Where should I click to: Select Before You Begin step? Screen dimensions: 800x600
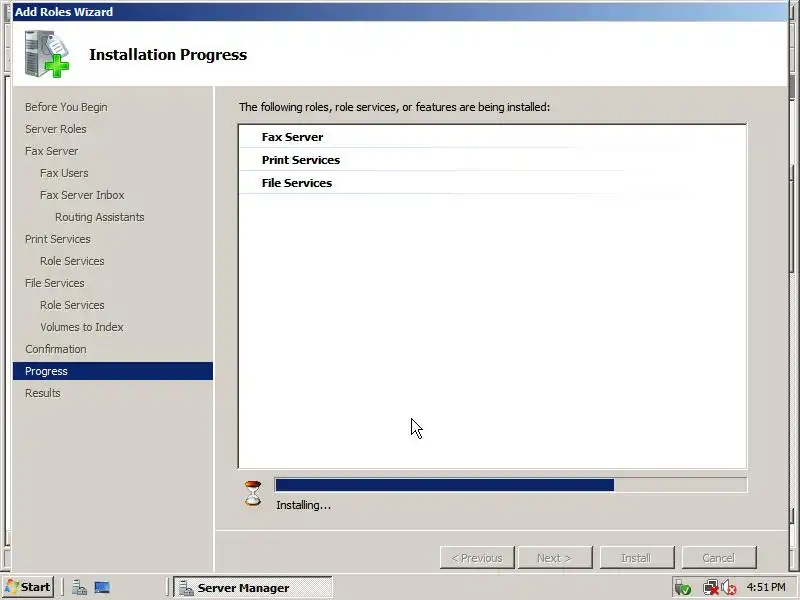[66, 107]
